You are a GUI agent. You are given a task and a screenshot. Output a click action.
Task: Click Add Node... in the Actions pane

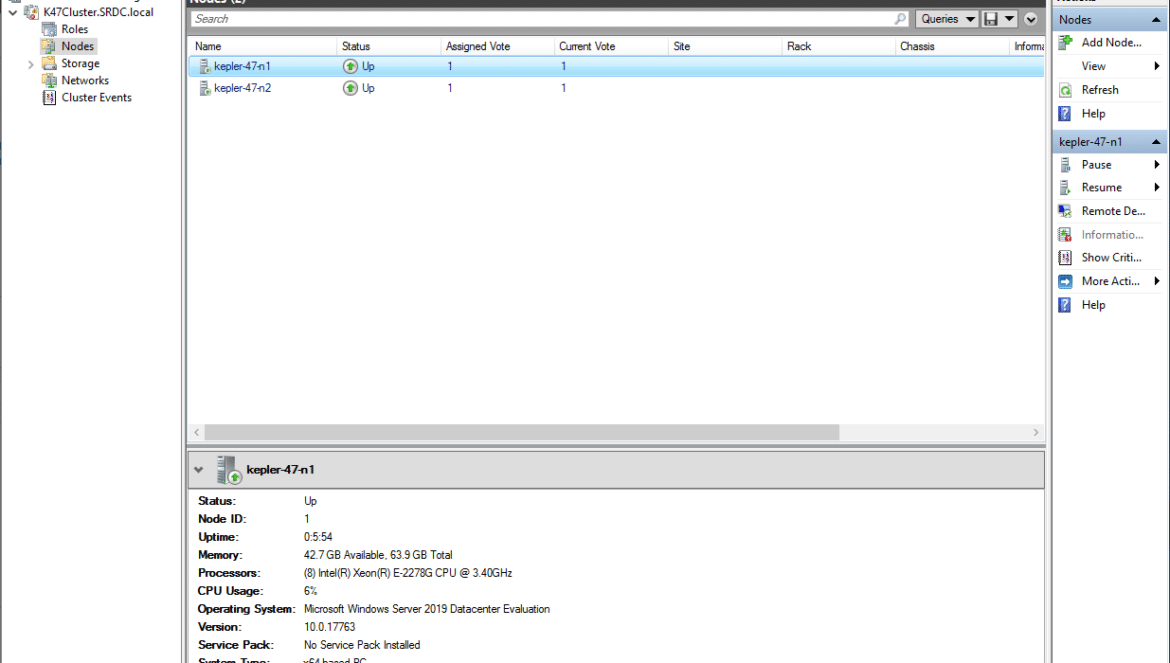[x=1111, y=43]
